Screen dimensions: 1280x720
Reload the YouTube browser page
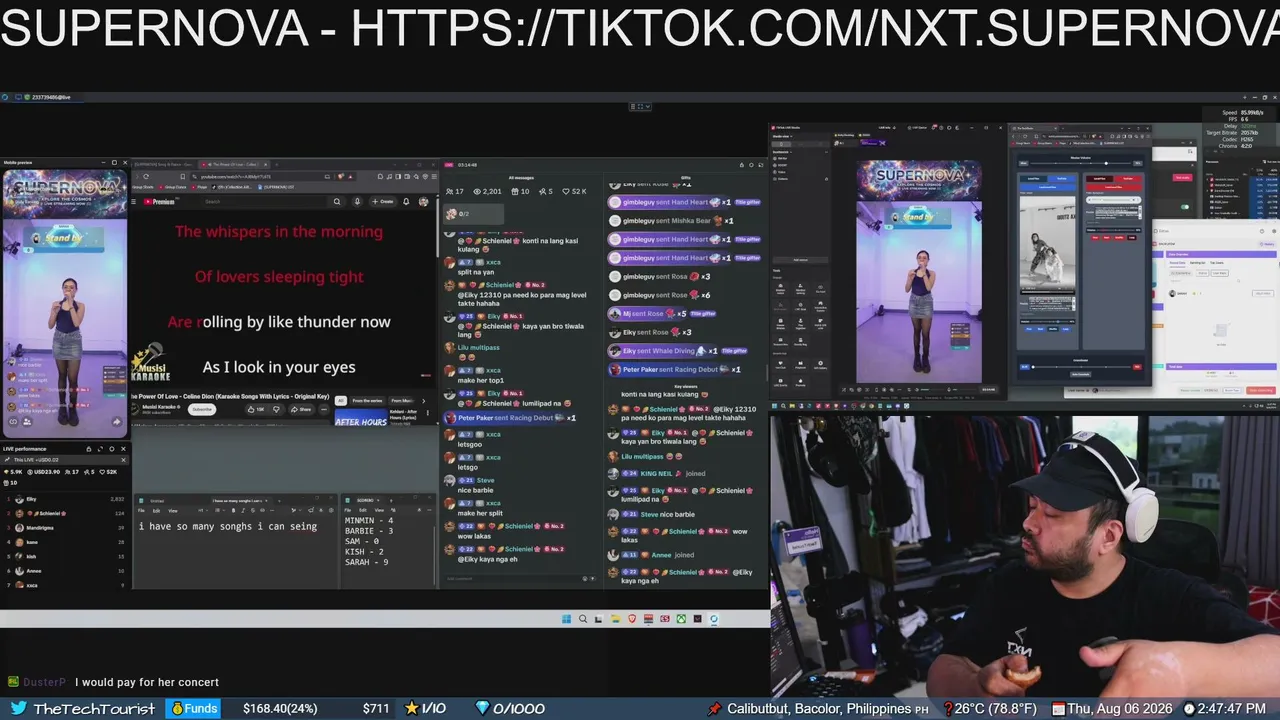pyautogui.click(x=146, y=177)
